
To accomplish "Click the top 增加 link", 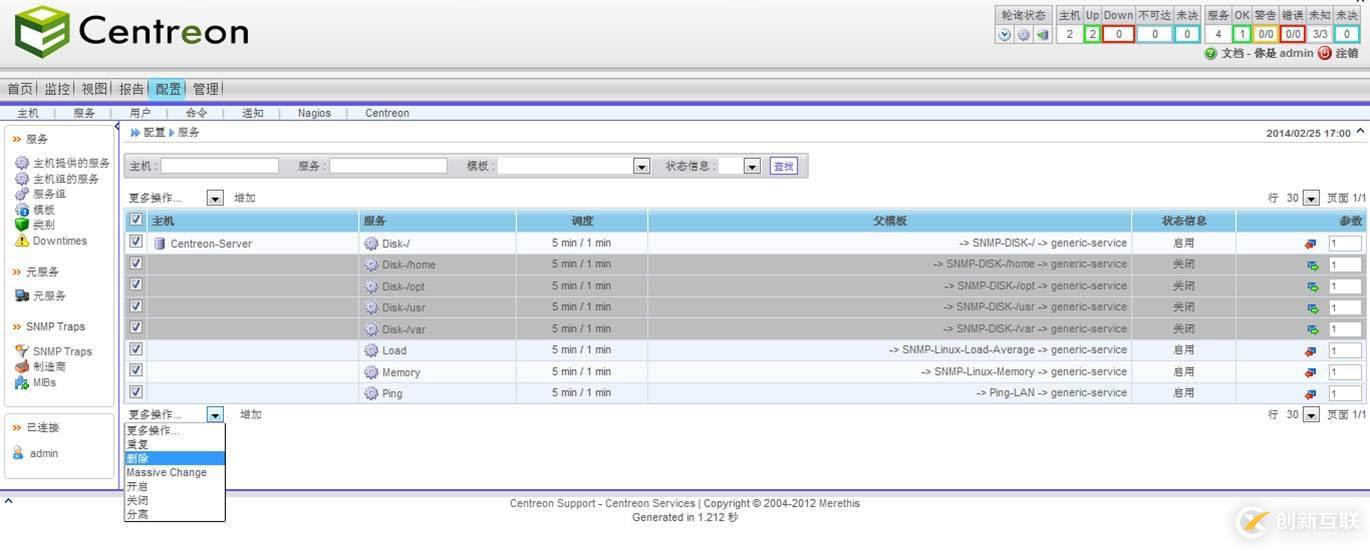I will point(245,198).
